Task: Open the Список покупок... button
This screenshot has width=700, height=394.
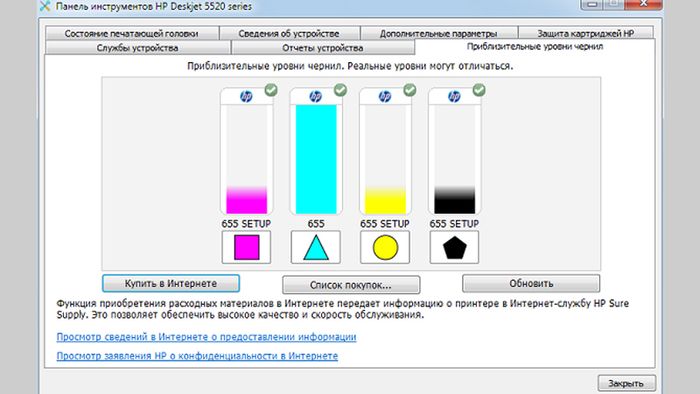Action: click(351, 285)
